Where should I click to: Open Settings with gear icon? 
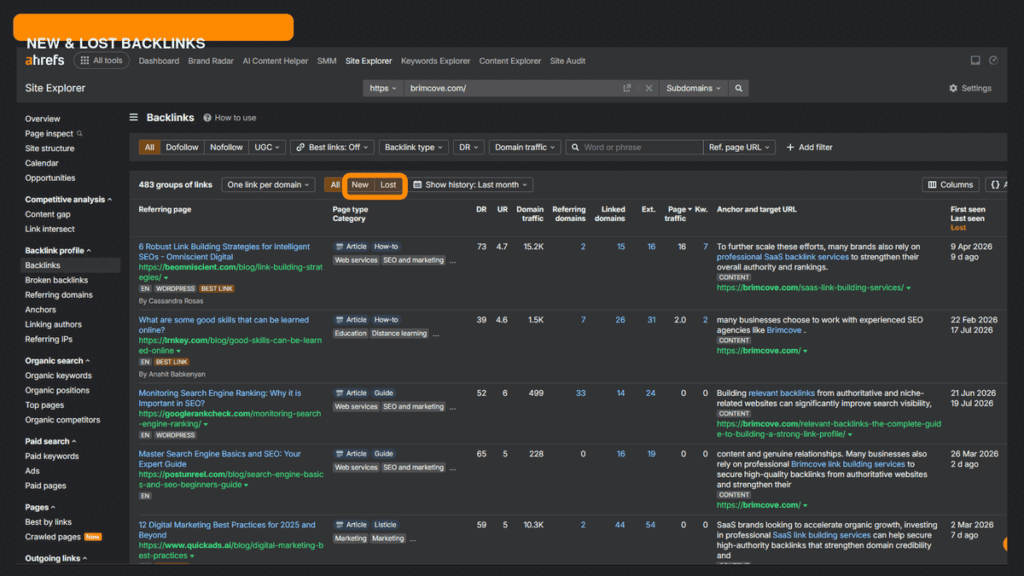pyautogui.click(x=970, y=88)
